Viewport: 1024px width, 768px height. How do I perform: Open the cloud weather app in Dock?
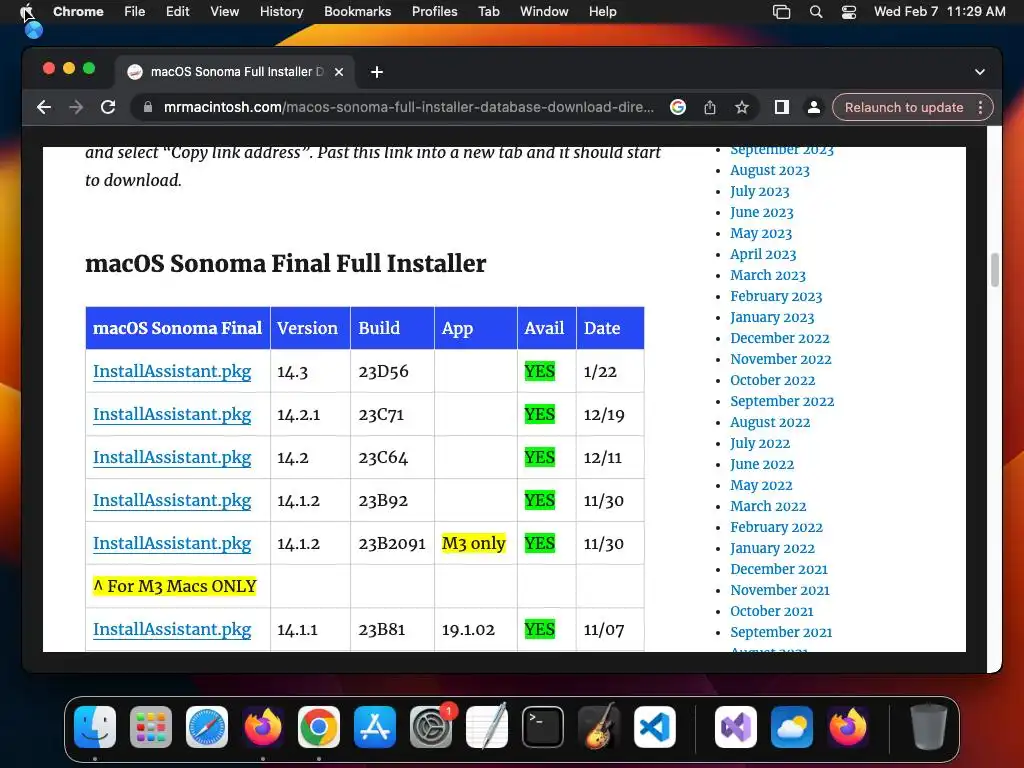[x=792, y=727]
